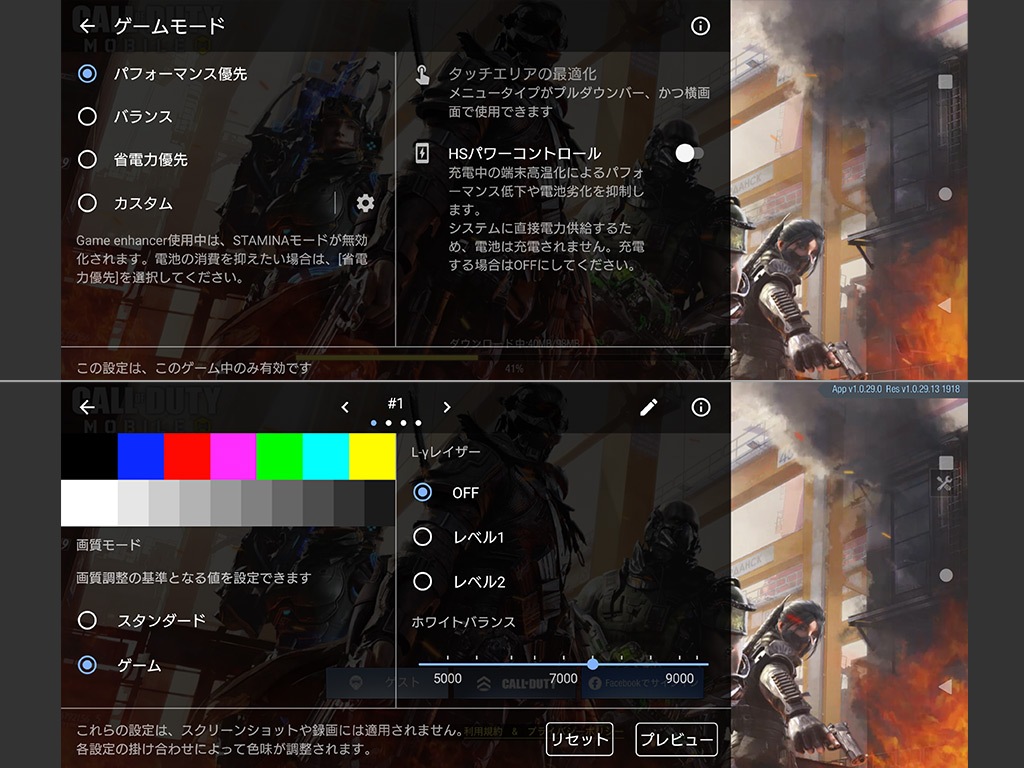Tap the リセット button
1024x768 pixels.
pos(579,739)
